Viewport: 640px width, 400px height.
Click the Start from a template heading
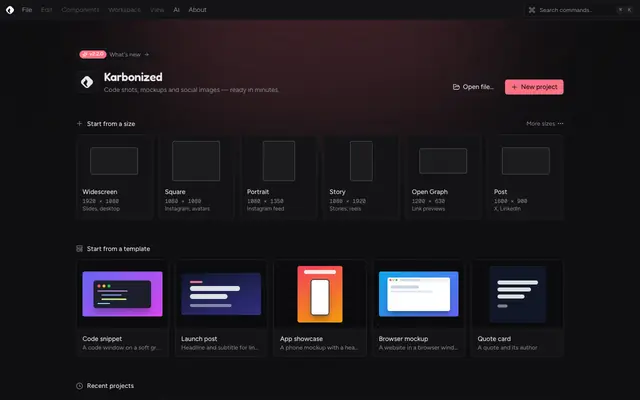[x=118, y=249]
